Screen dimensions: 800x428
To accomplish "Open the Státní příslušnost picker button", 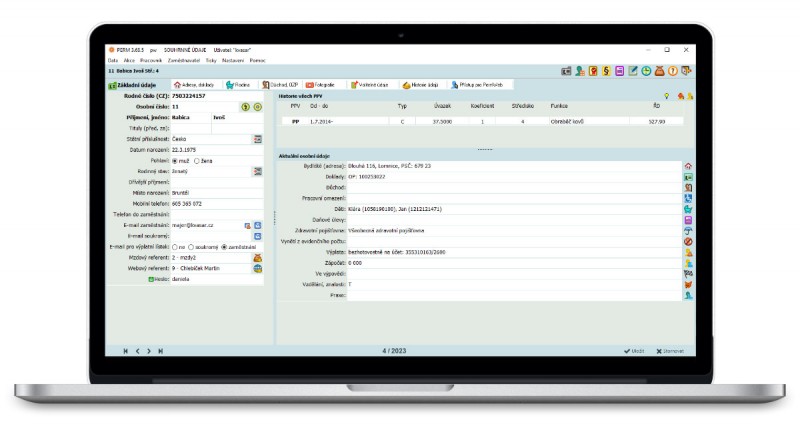I will tap(257, 139).
